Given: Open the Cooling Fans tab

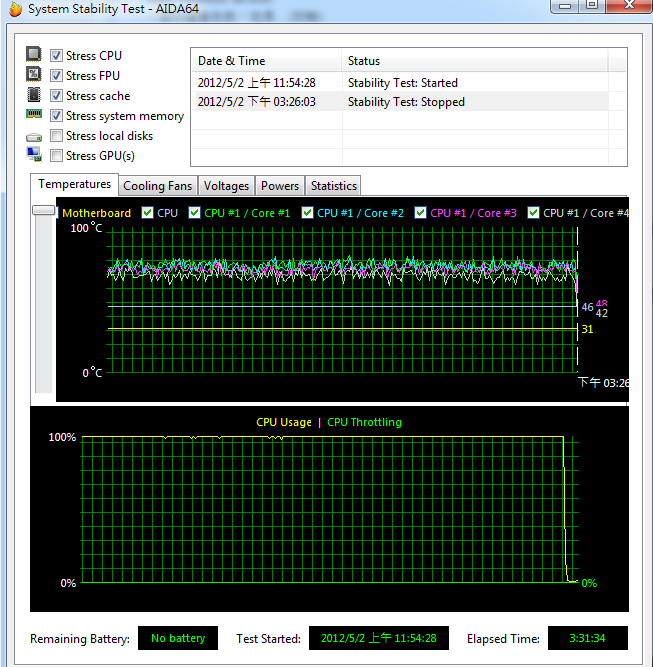Looking at the screenshot, I should [157, 186].
